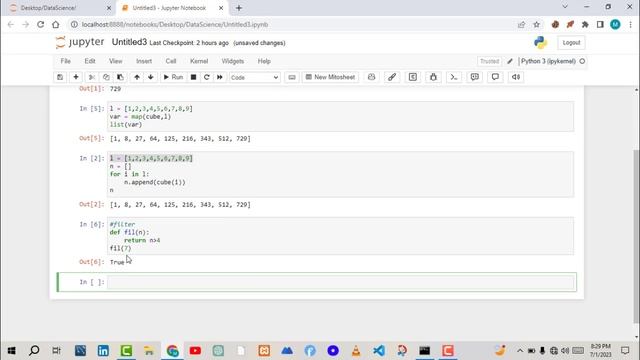This screenshot has width=640, height=360.
Task: Click the speaker sound toolbar icon
Action: click(x=516, y=77)
